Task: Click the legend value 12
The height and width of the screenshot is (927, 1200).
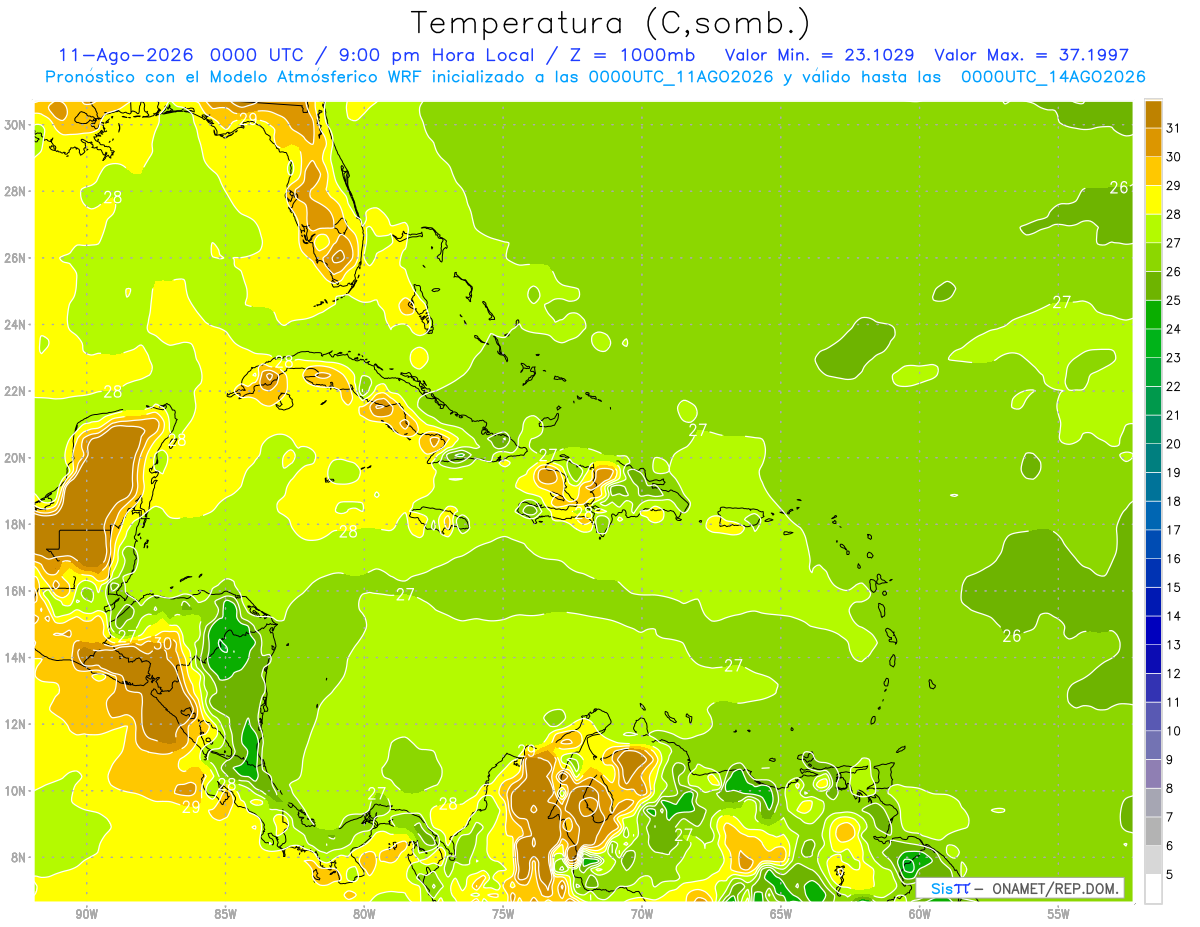Action: (x=1174, y=673)
